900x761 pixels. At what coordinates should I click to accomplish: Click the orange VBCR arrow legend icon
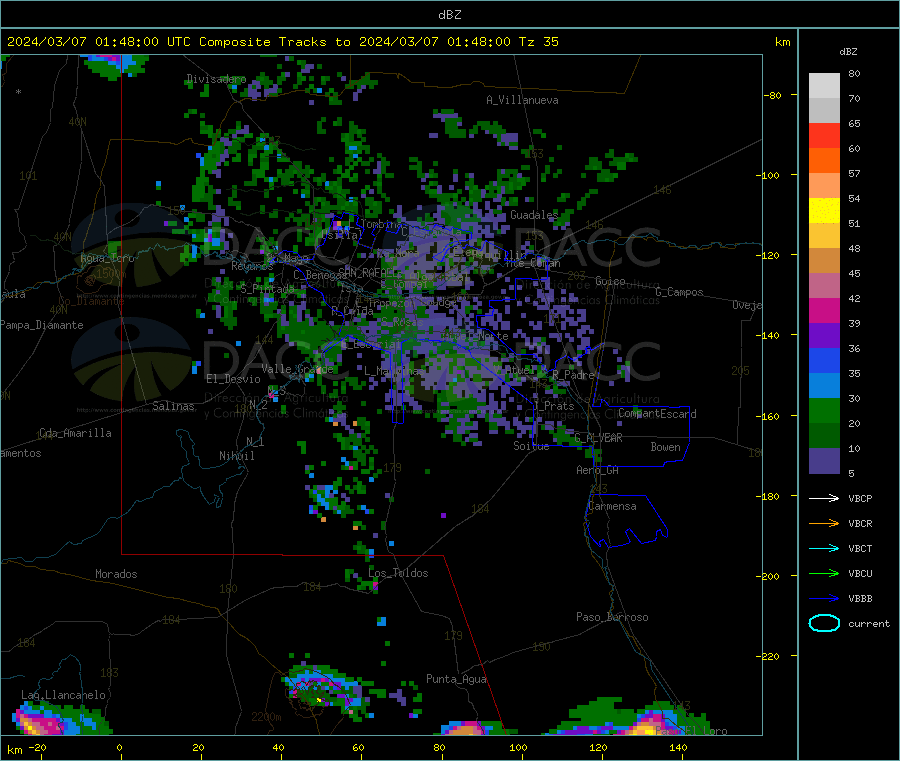point(824,523)
